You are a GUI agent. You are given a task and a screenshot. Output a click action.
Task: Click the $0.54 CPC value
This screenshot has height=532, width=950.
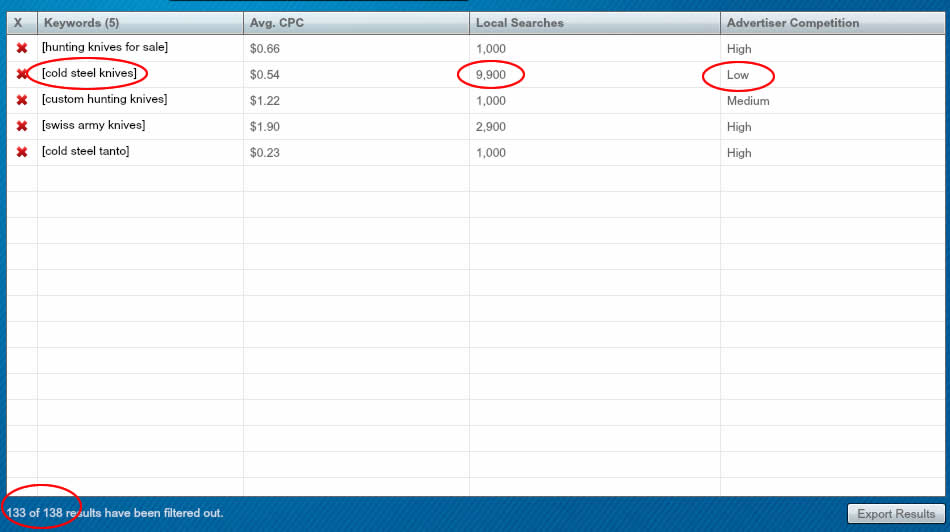coord(265,75)
